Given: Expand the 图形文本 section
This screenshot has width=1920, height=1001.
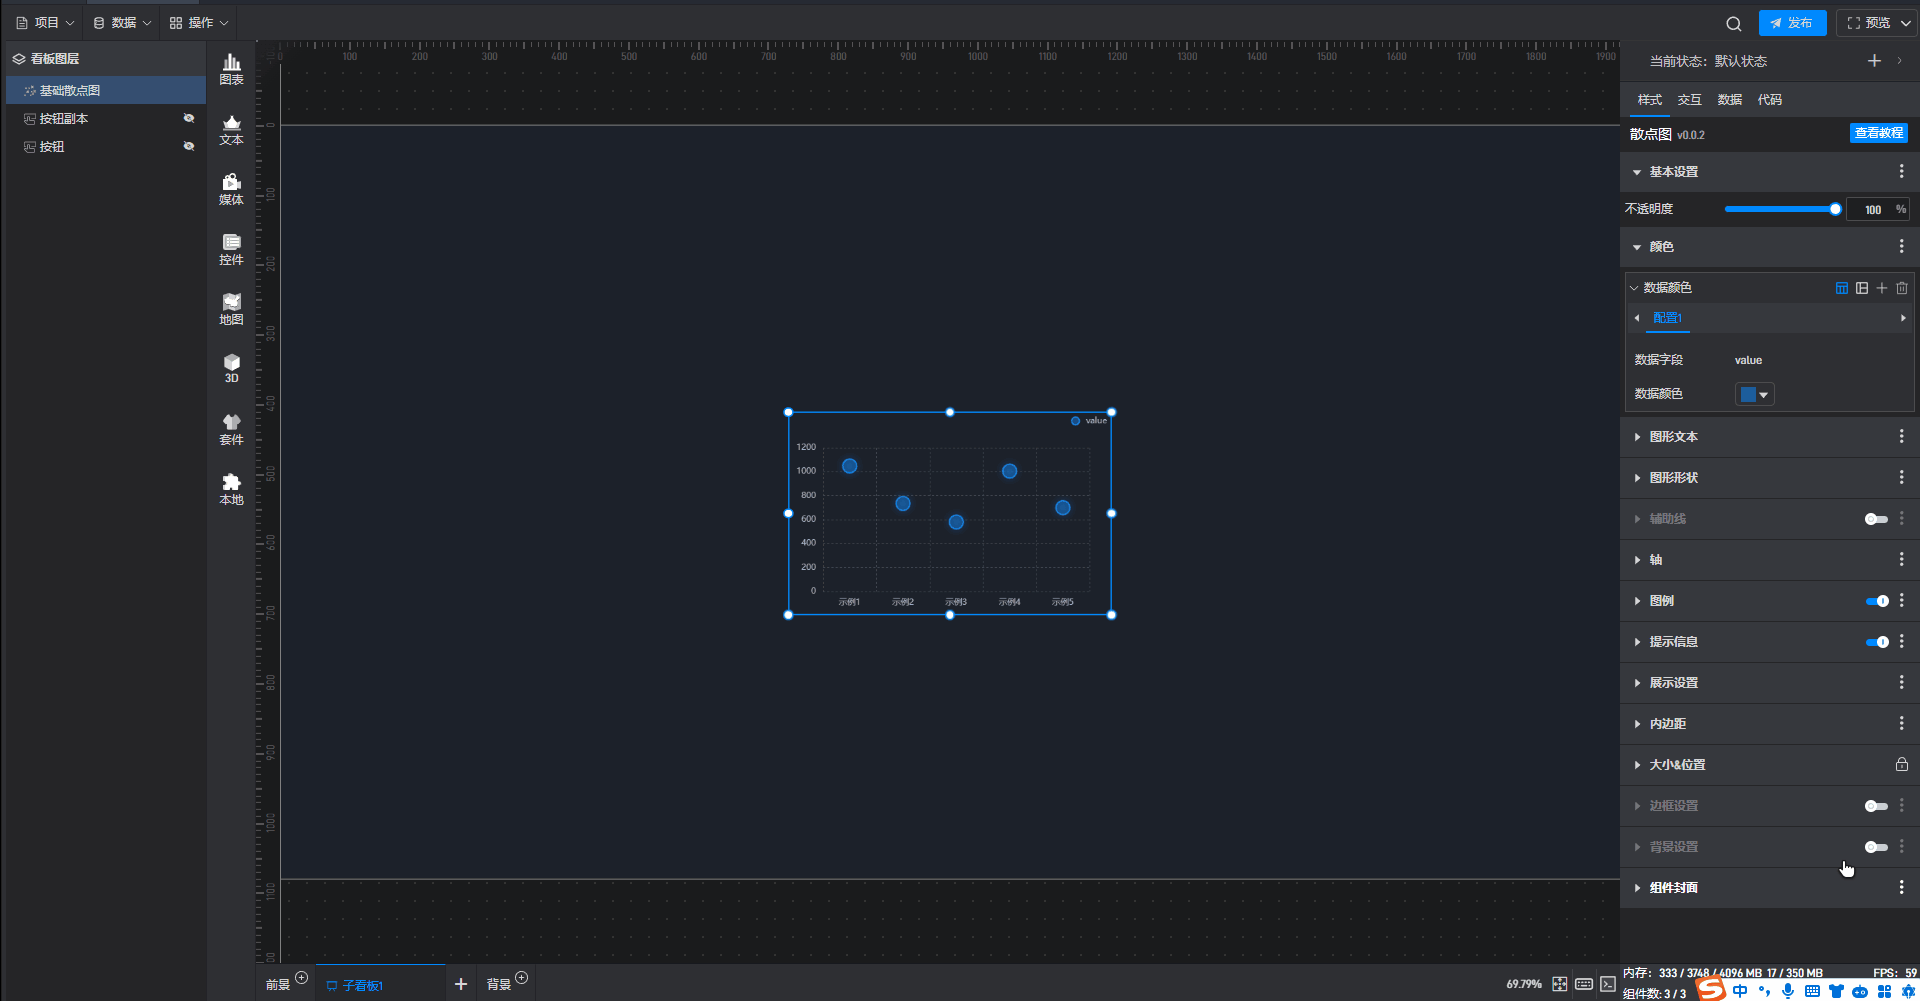Looking at the screenshot, I should (1673, 437).
